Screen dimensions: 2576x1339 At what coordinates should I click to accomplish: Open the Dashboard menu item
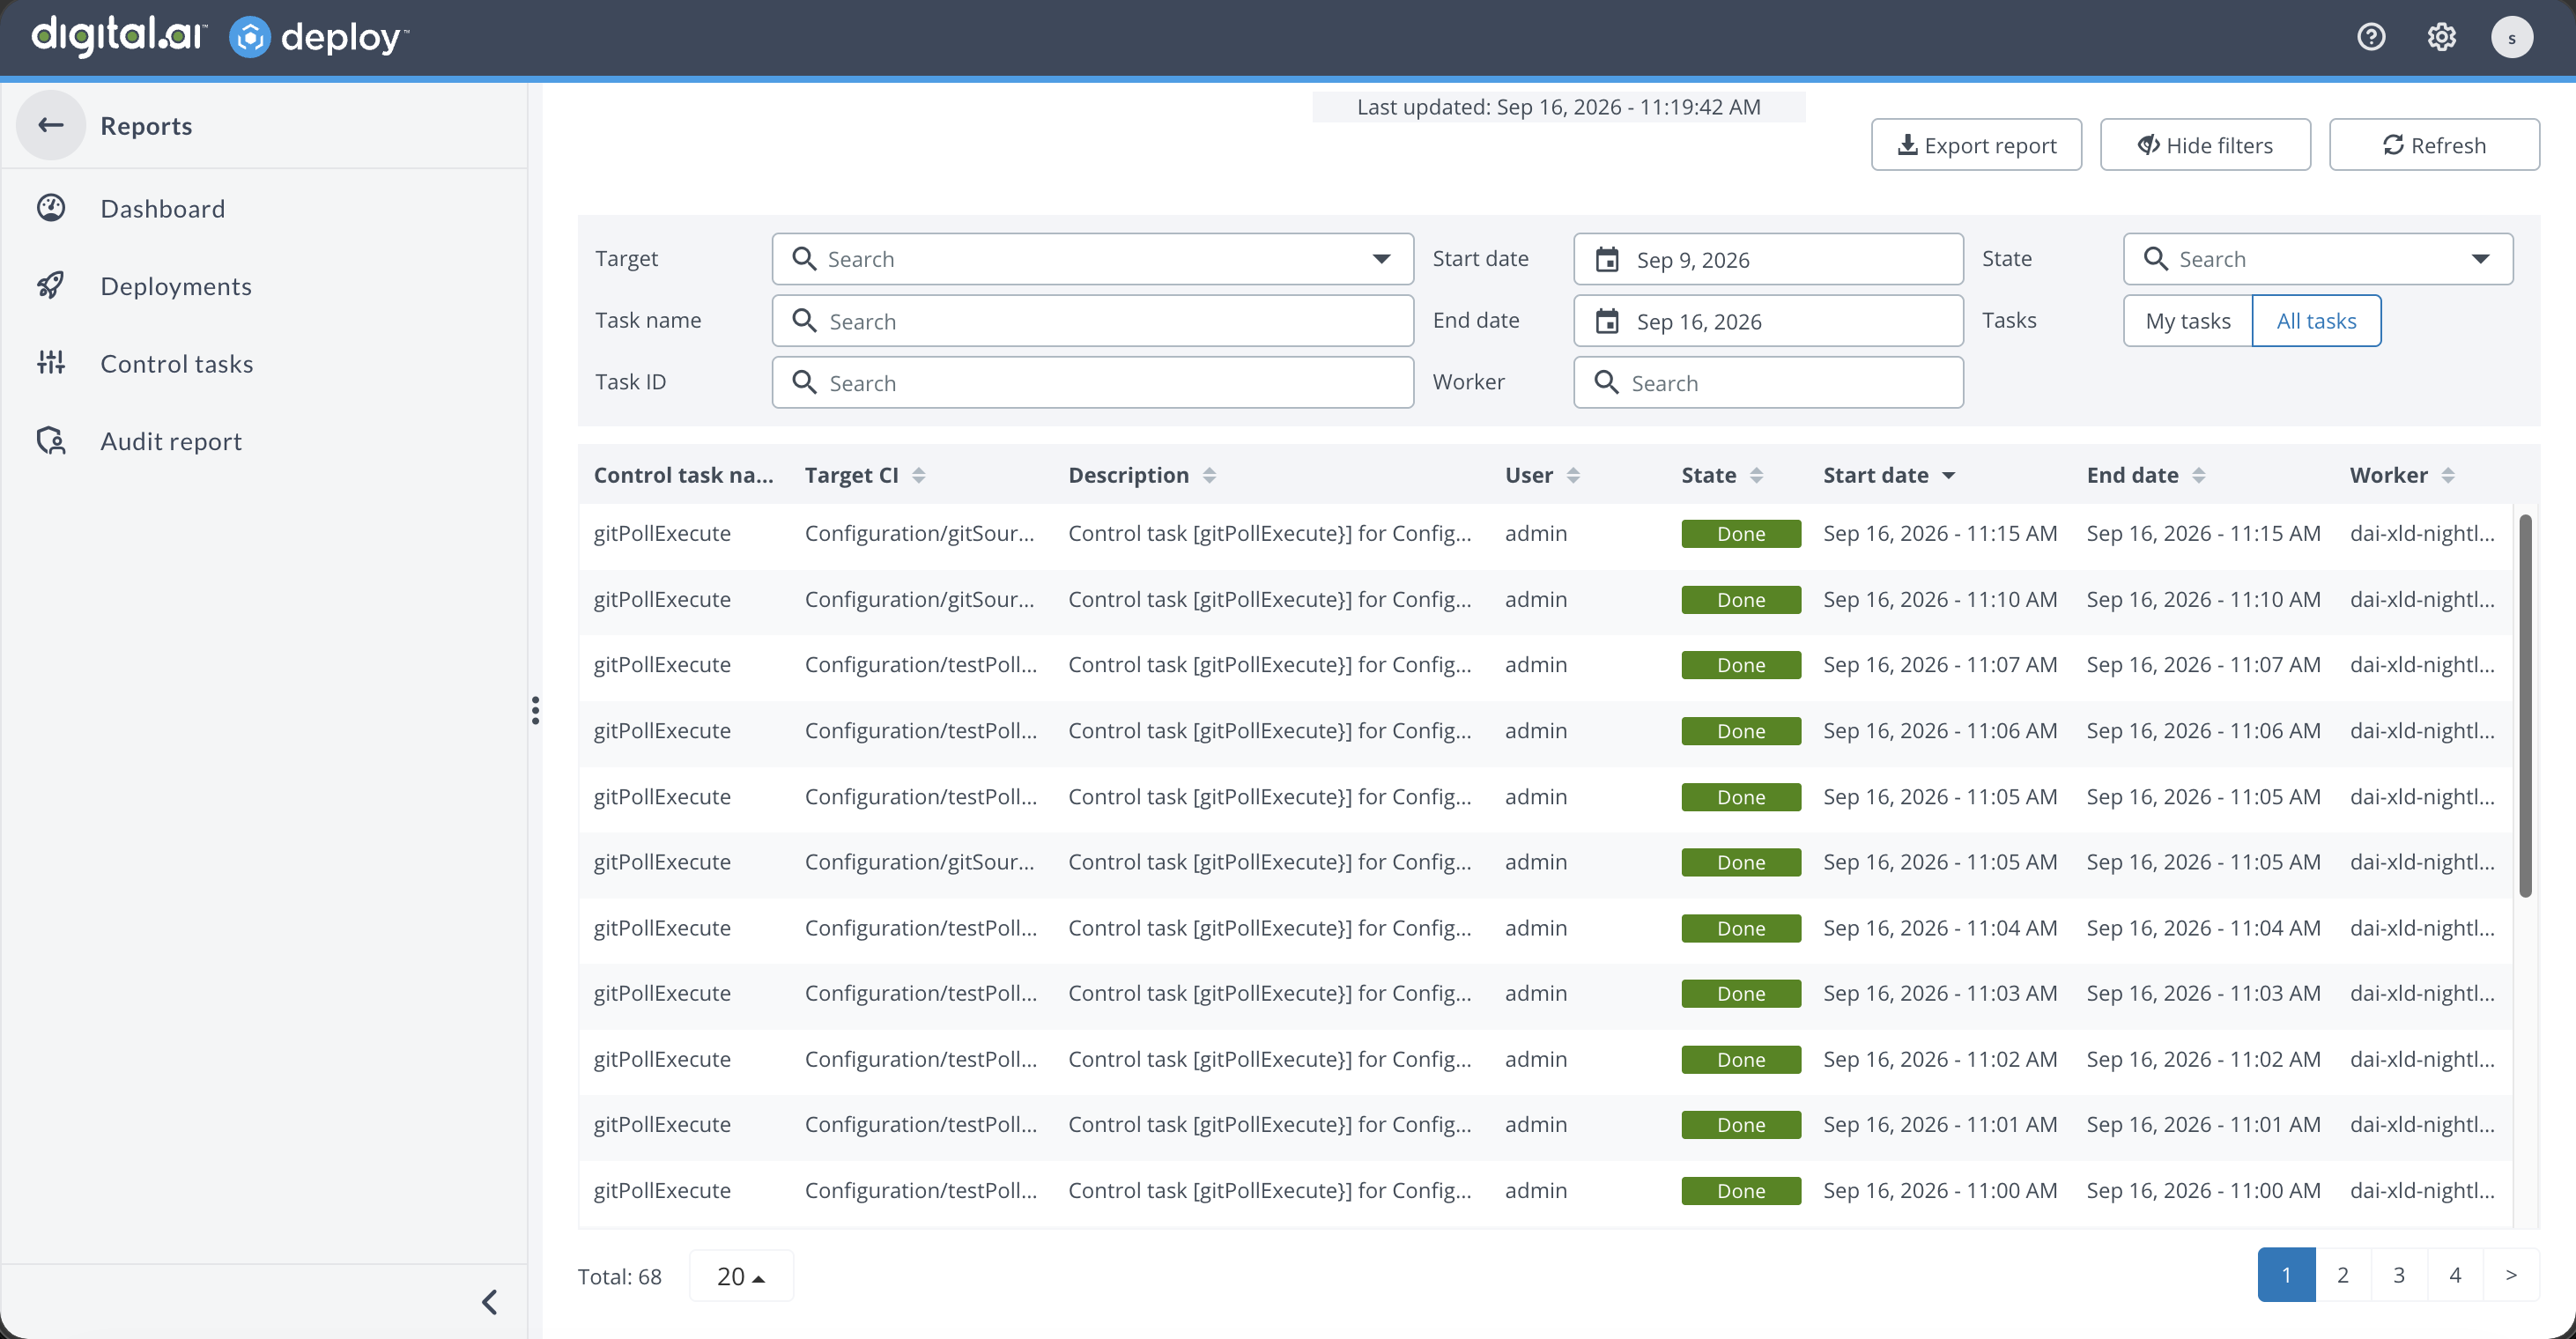[163, 208]
